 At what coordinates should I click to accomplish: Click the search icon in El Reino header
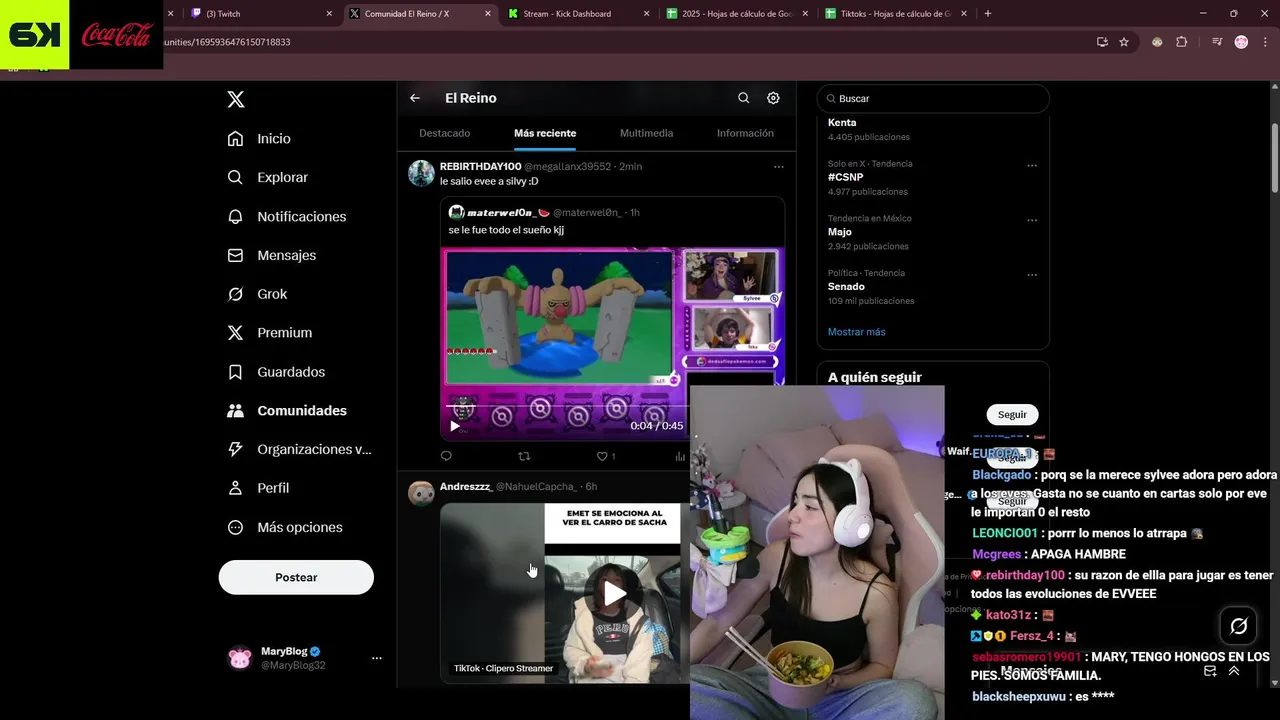743,98
